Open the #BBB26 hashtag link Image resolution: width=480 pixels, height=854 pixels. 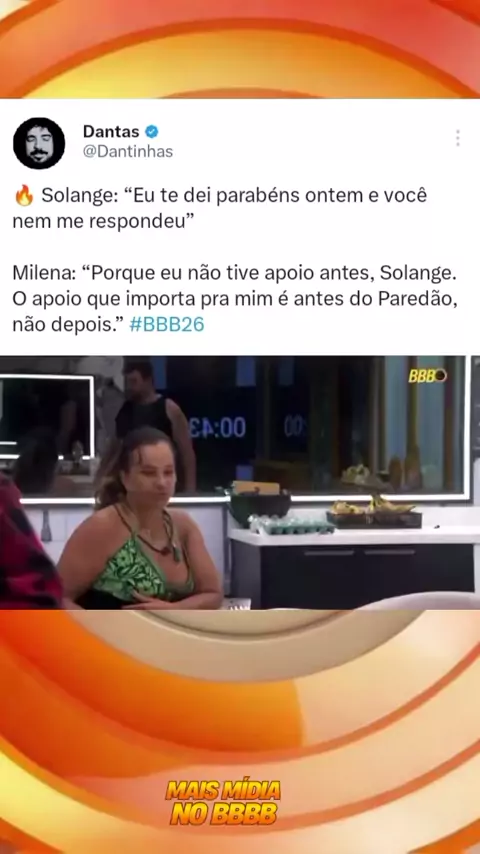tap(167, 325)
